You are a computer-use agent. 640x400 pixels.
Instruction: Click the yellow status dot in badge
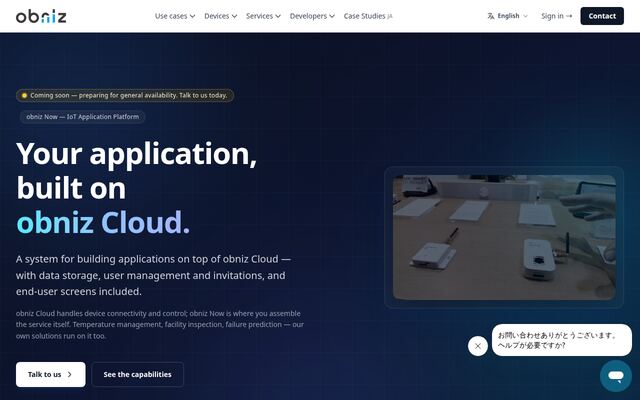[x=24, y=96]
